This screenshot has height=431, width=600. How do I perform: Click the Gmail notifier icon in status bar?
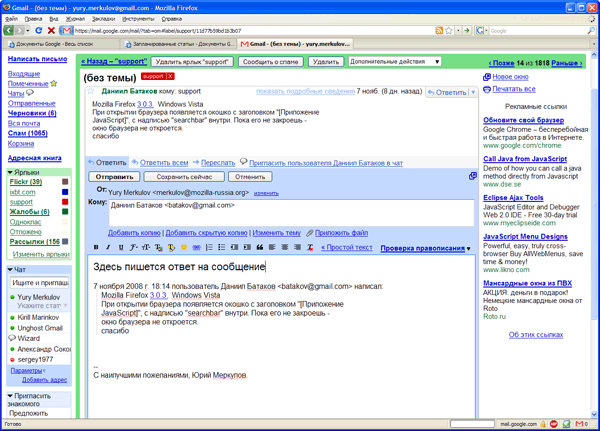(x=581, y=424)
